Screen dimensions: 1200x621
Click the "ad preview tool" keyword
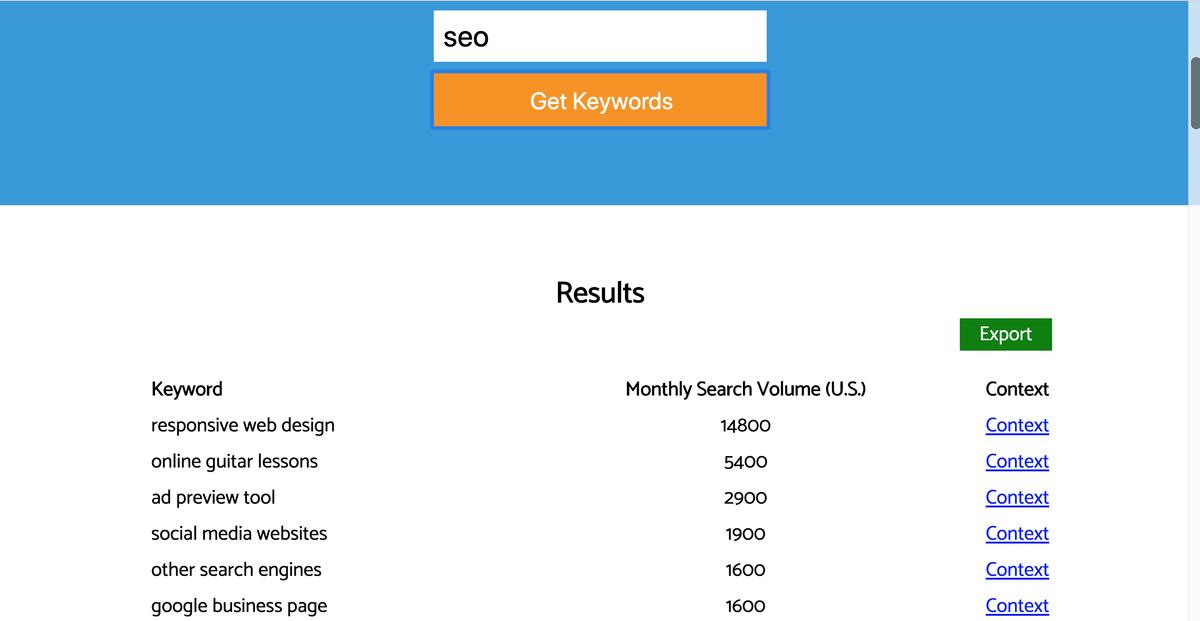coord(213,497)
